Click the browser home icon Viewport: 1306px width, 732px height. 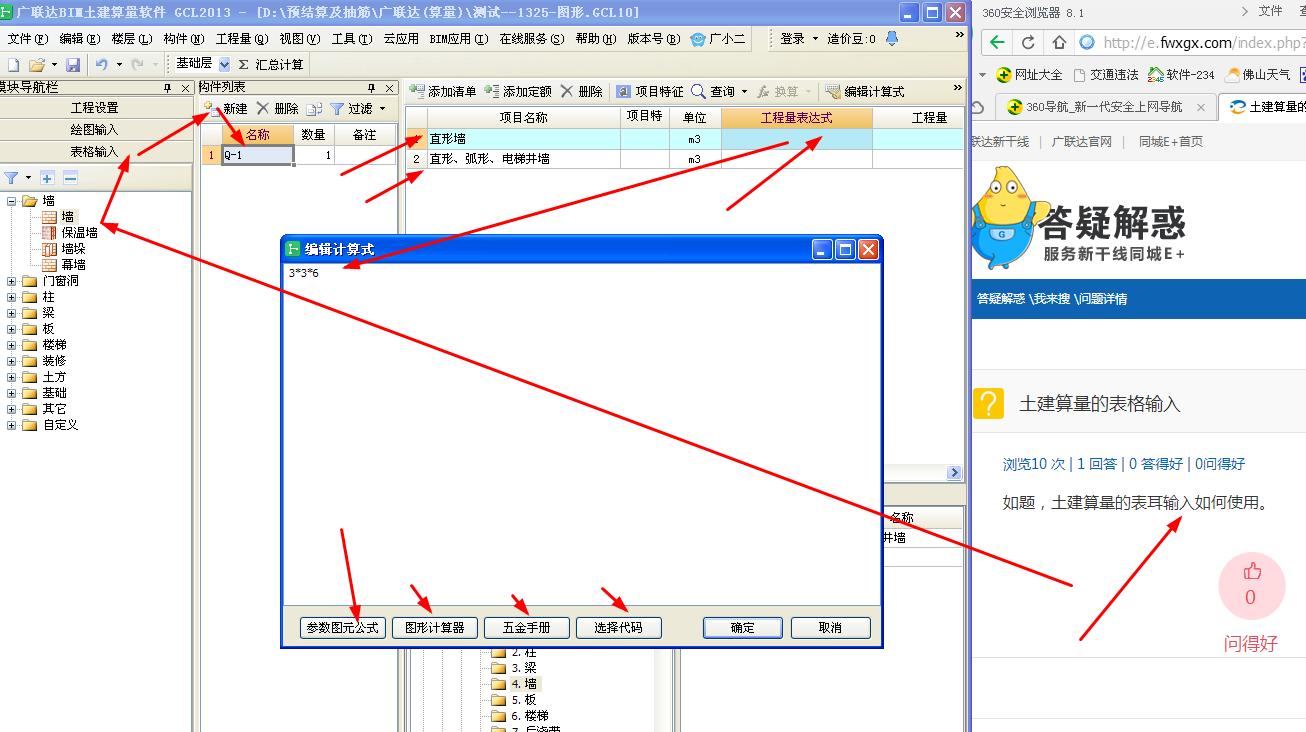pos(1059,43)
